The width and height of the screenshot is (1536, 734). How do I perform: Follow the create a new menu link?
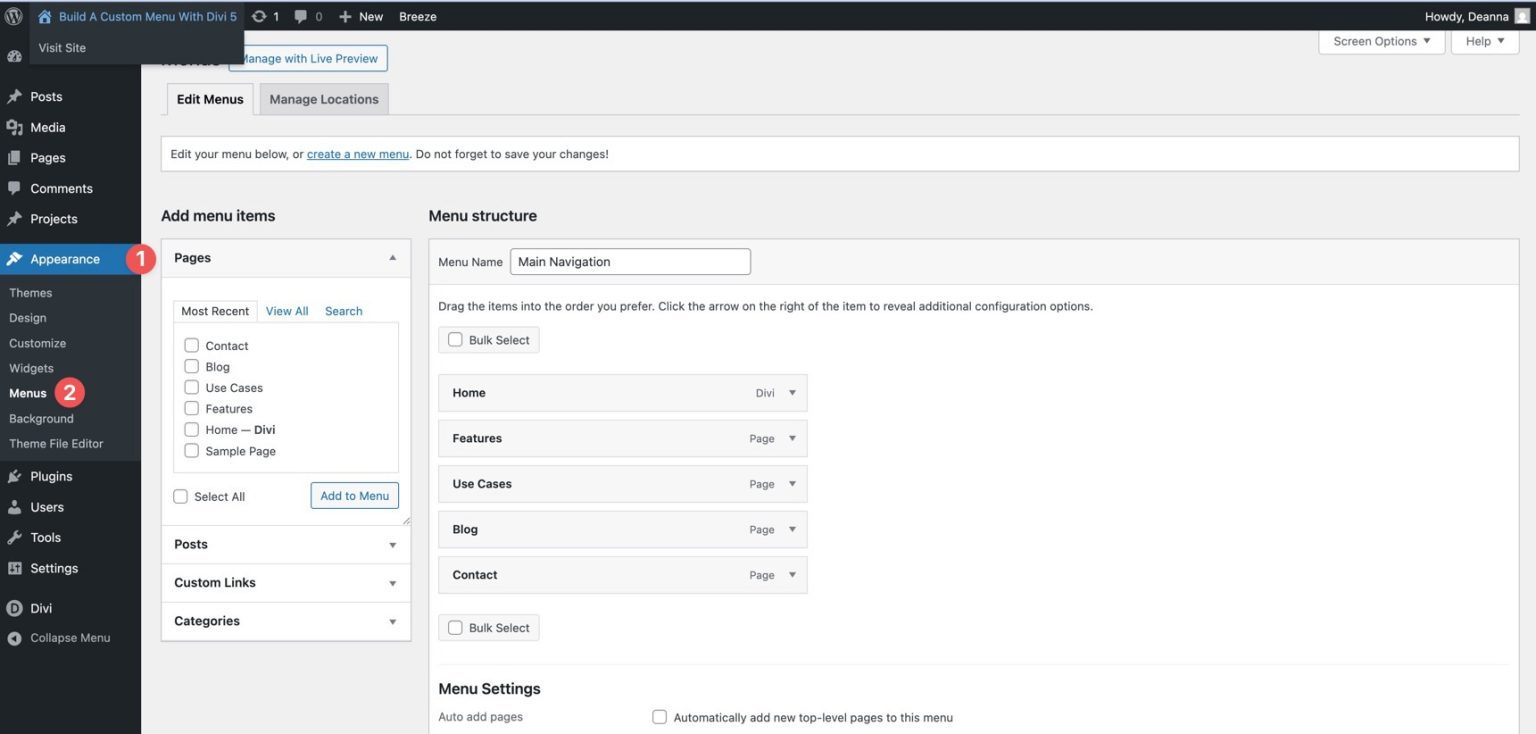click(x=357, y=154)
